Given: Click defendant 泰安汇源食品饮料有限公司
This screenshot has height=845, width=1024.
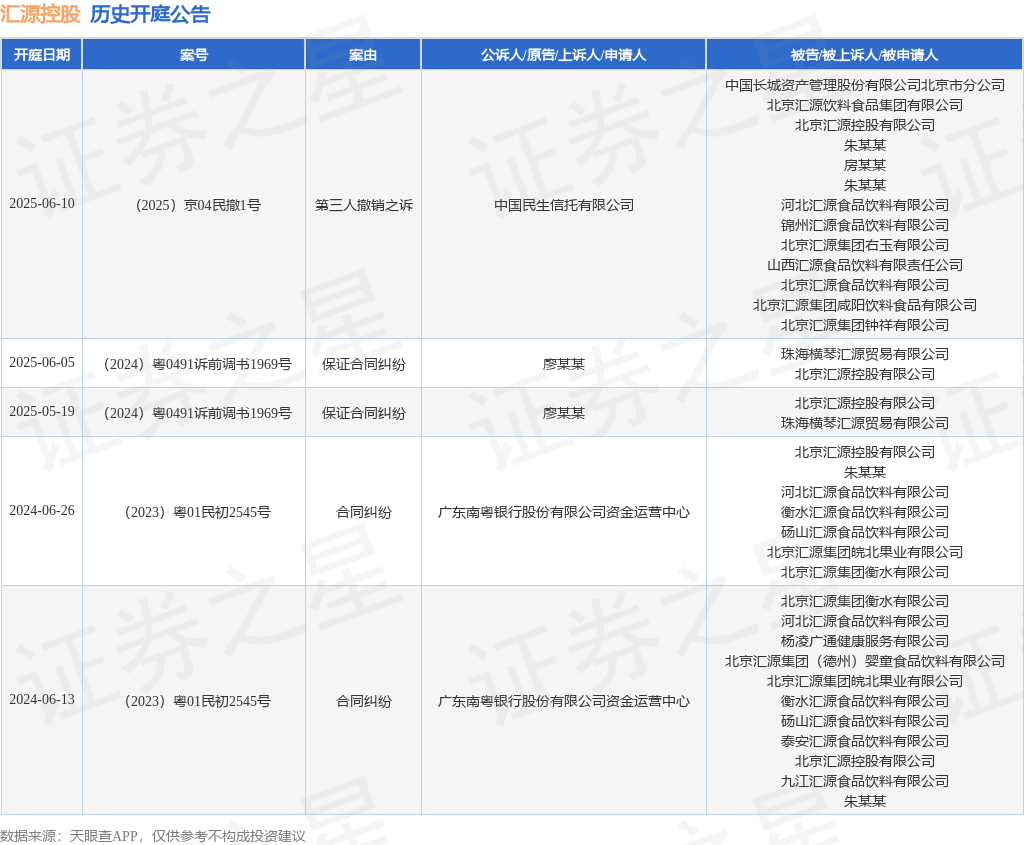Looking at the screenshot, I should point(865,741).
